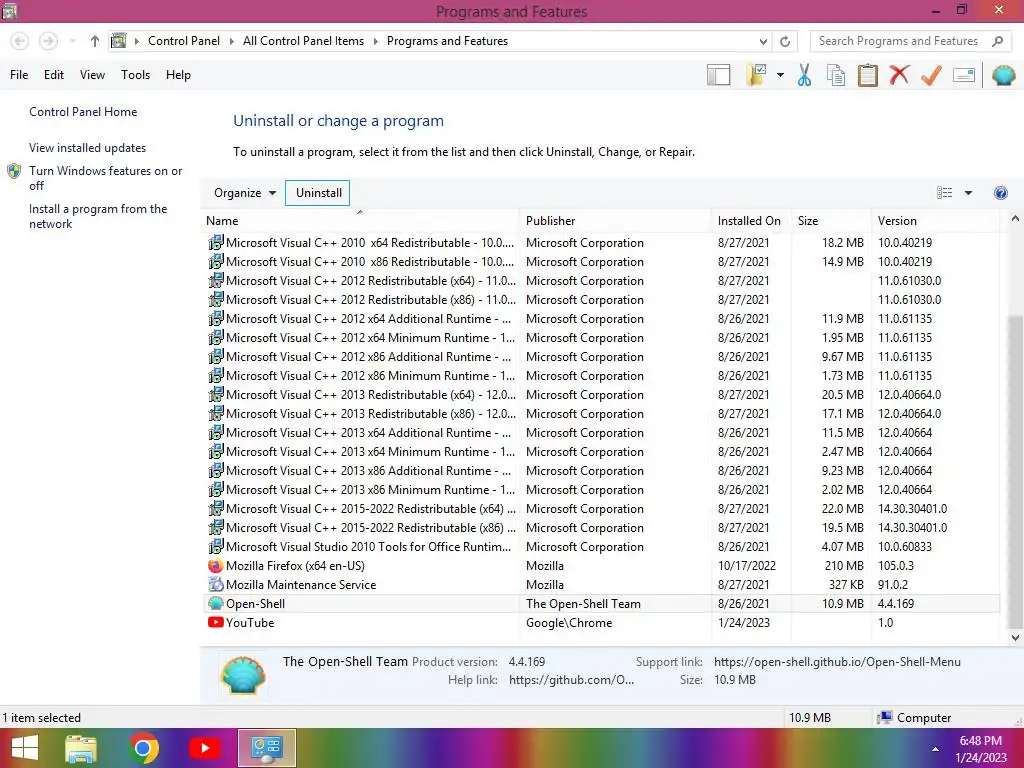Select Microsoft Visual Studio 2010 Tools row
The height and width of the screenshot is (768, 1024).
coord(601,547)
